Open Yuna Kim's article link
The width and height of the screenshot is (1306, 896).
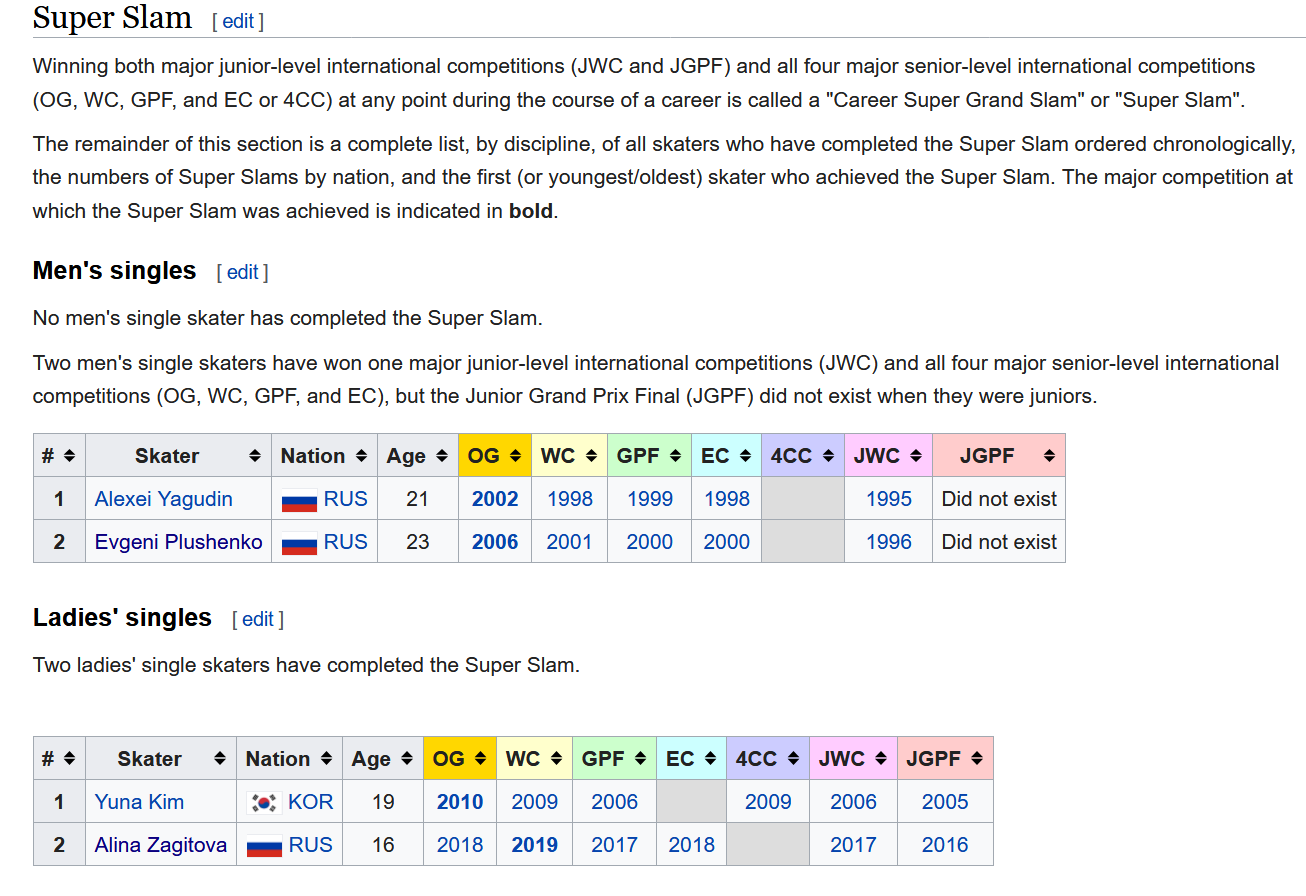(139, 802)
